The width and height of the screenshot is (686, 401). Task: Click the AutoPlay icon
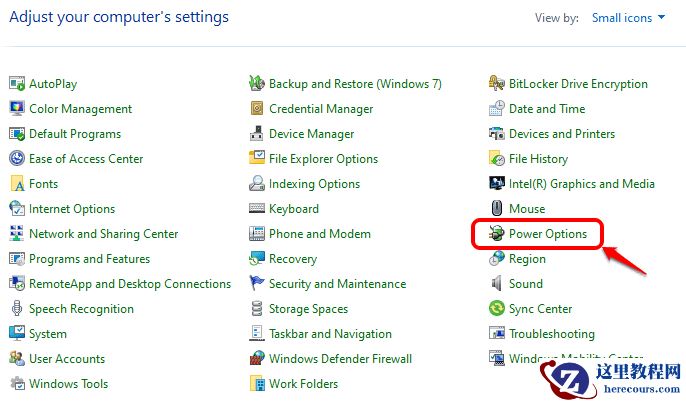pyautogui.click(x=17, y=84)
